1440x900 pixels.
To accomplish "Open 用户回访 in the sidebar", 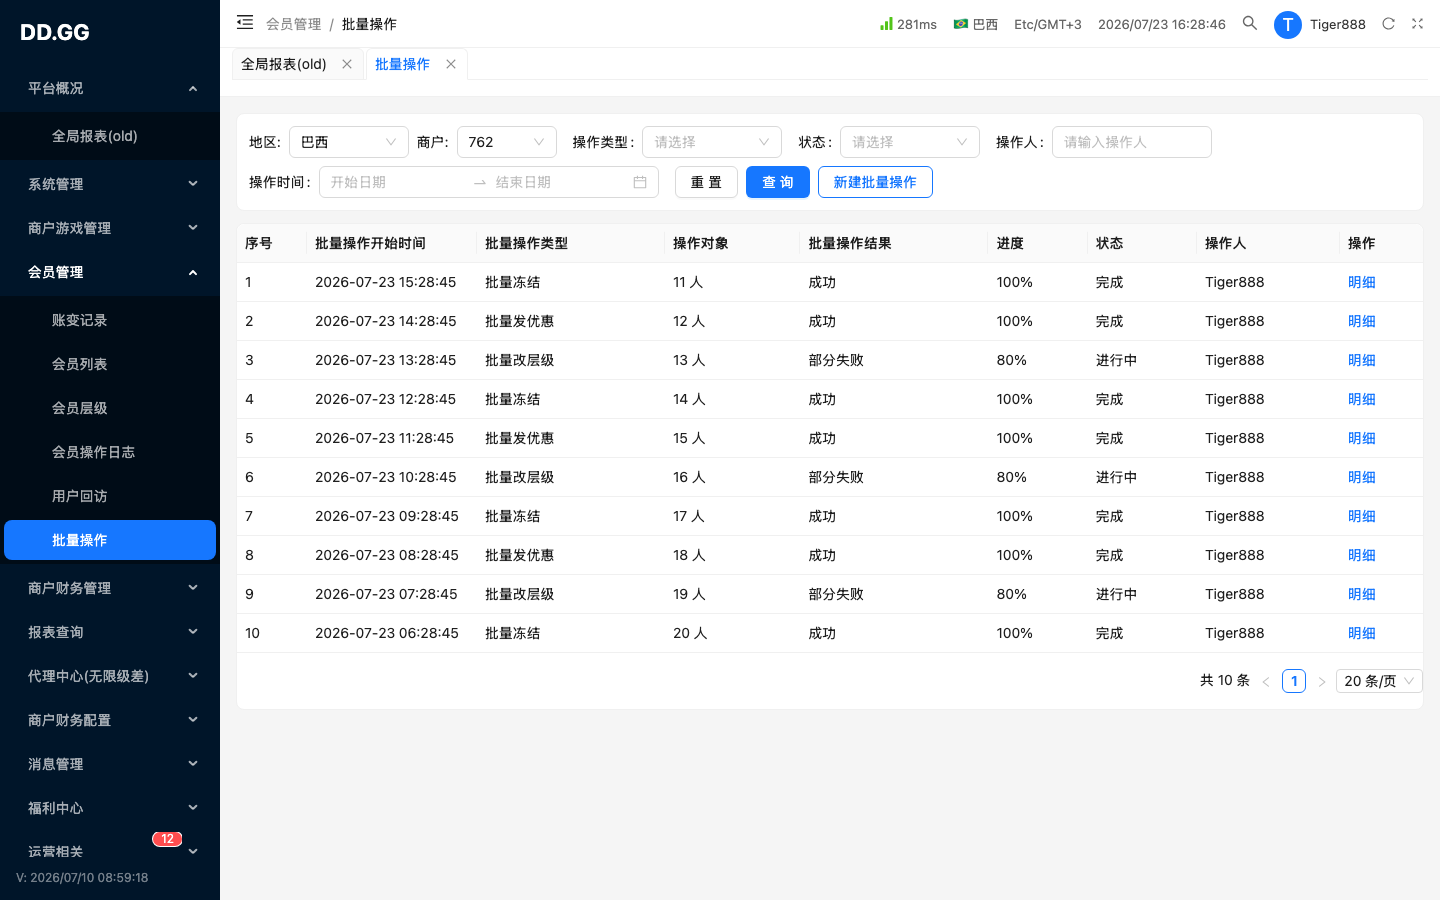I will [110, 496].
